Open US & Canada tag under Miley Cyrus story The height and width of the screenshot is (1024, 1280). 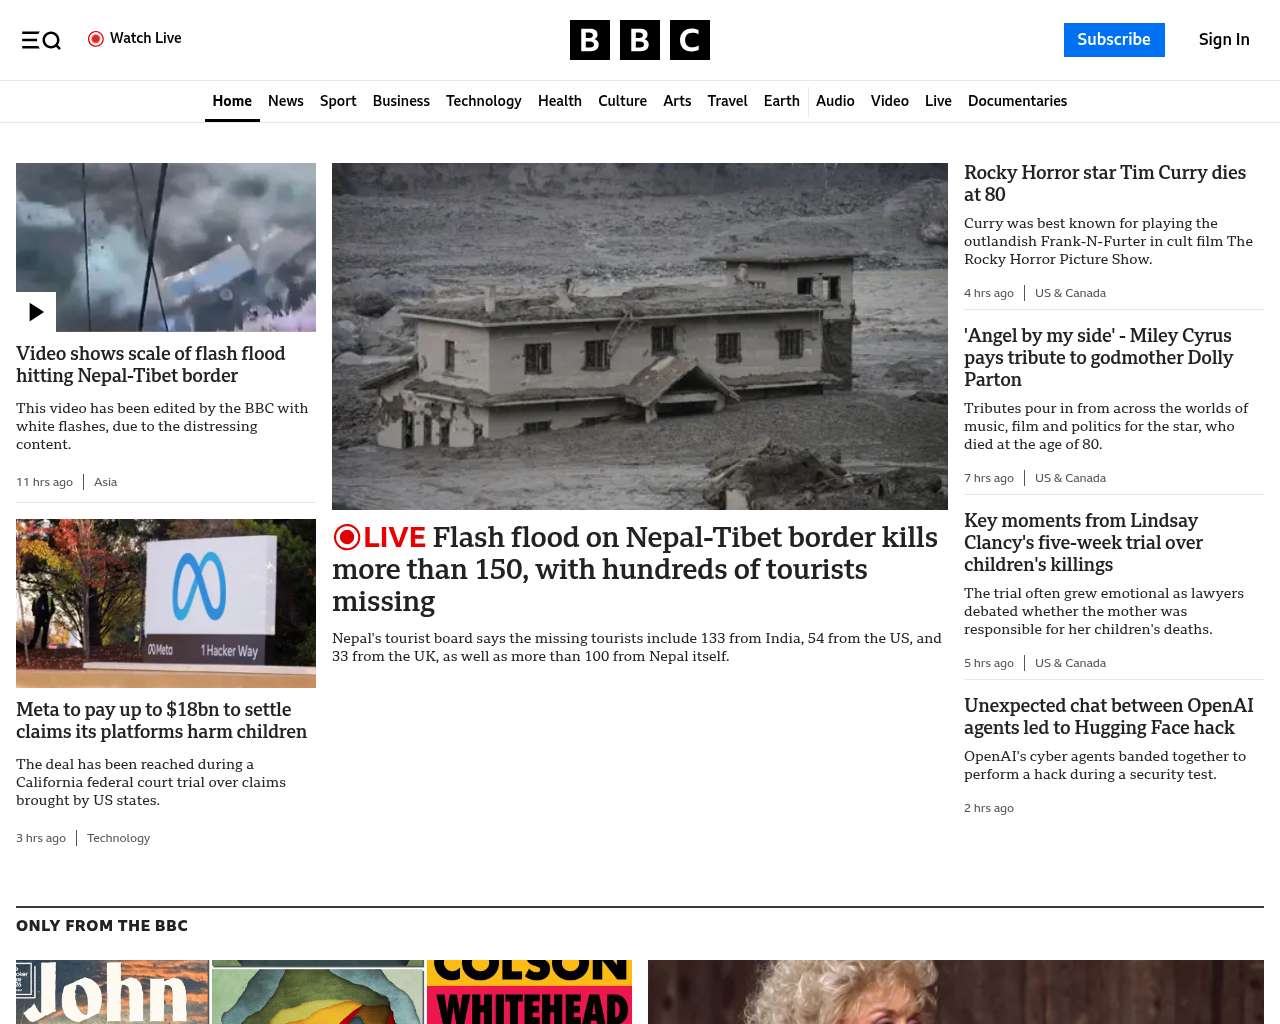[1070, 478]
